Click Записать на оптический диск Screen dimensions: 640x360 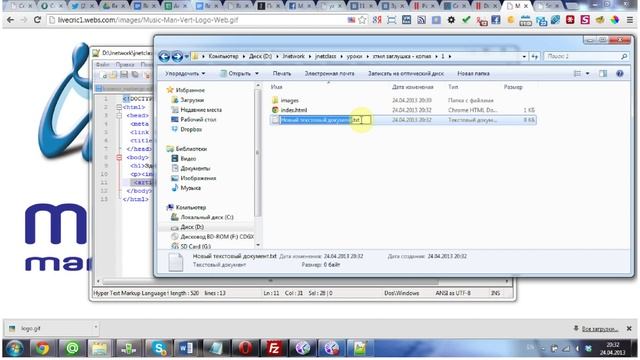click(x=406, y=73)
